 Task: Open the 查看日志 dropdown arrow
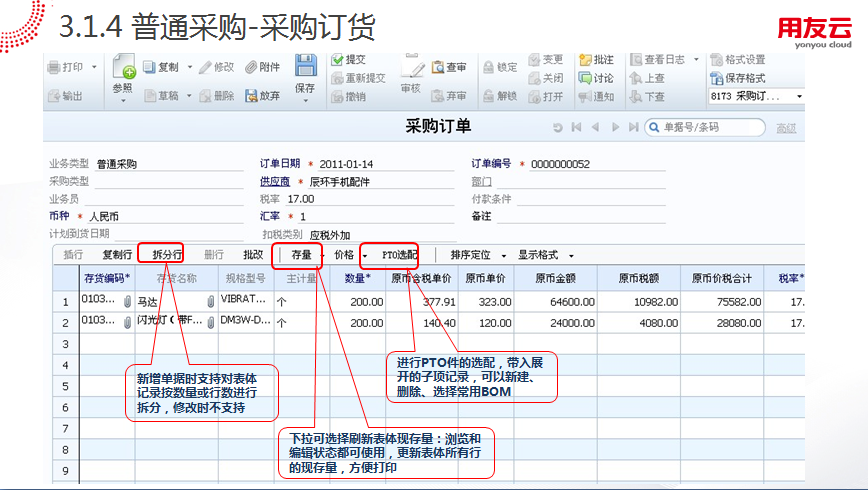click(x=696, y=59)
